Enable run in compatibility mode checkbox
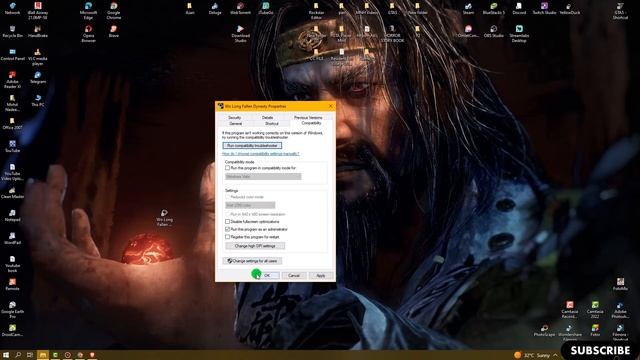 pos(227,168)
